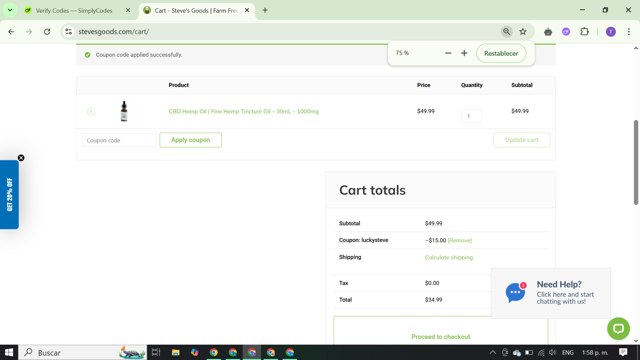Open Chrome's three-dot menu
Viewport: 640px width, 360px height.
coord(629,31)
